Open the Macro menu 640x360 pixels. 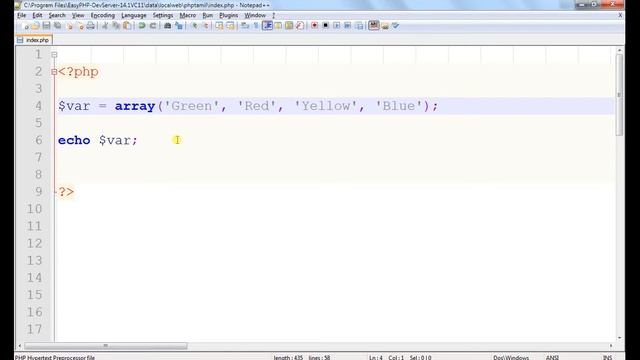(188, 15)
